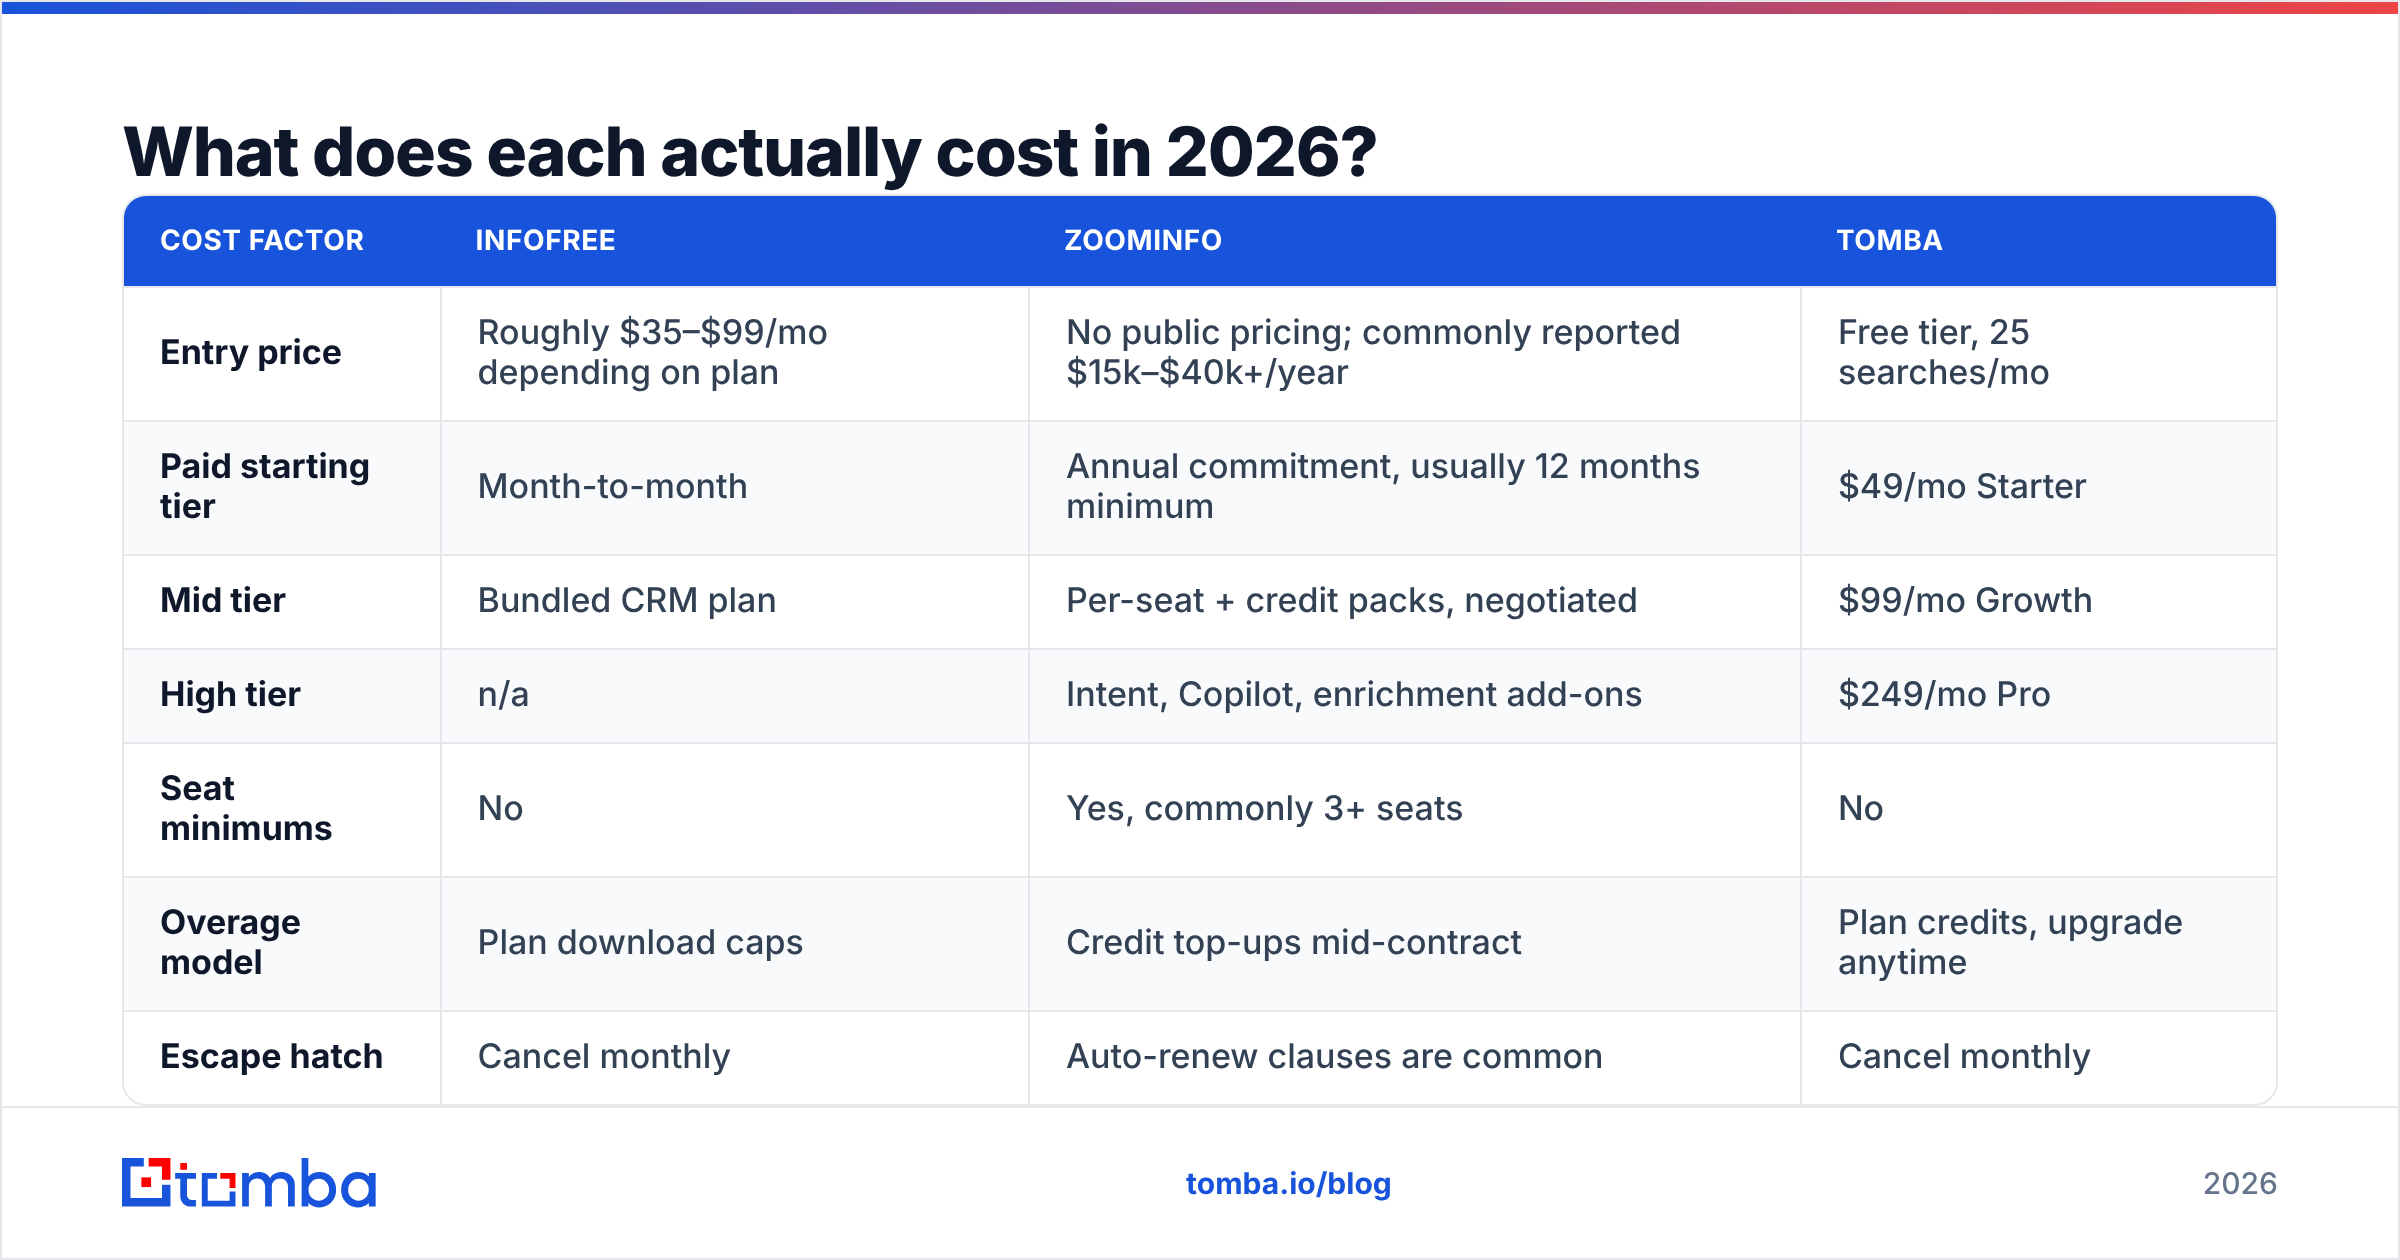Click the 'Overage model' row label
The width and height of the screenshot is (2400, 1260).
tap(230, 942)
